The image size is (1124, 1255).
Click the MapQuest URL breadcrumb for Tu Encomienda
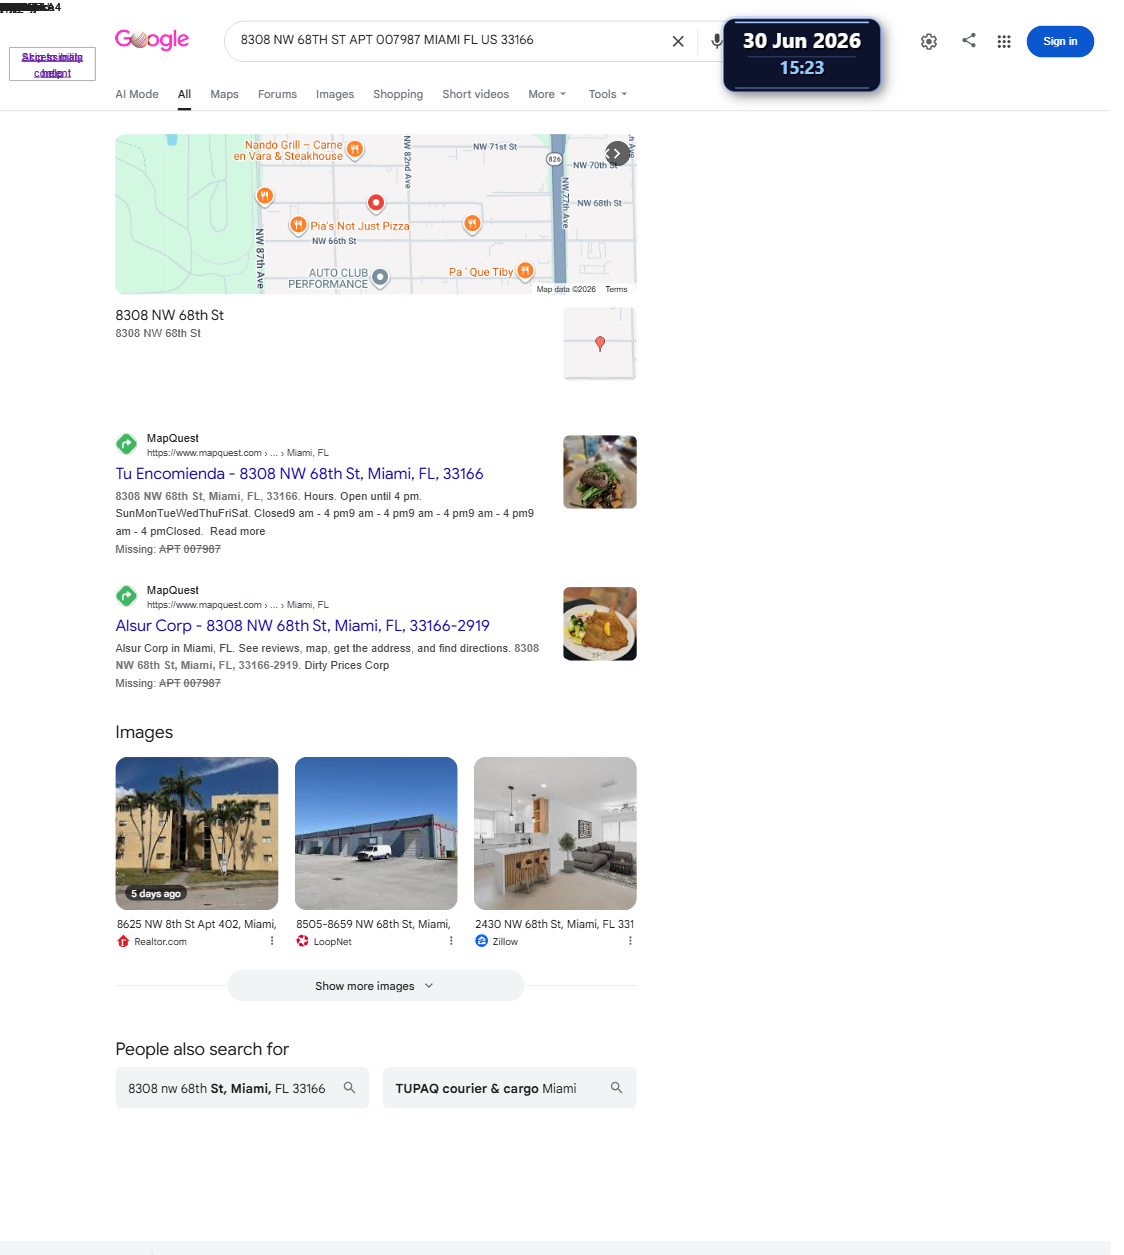[238, 453]
